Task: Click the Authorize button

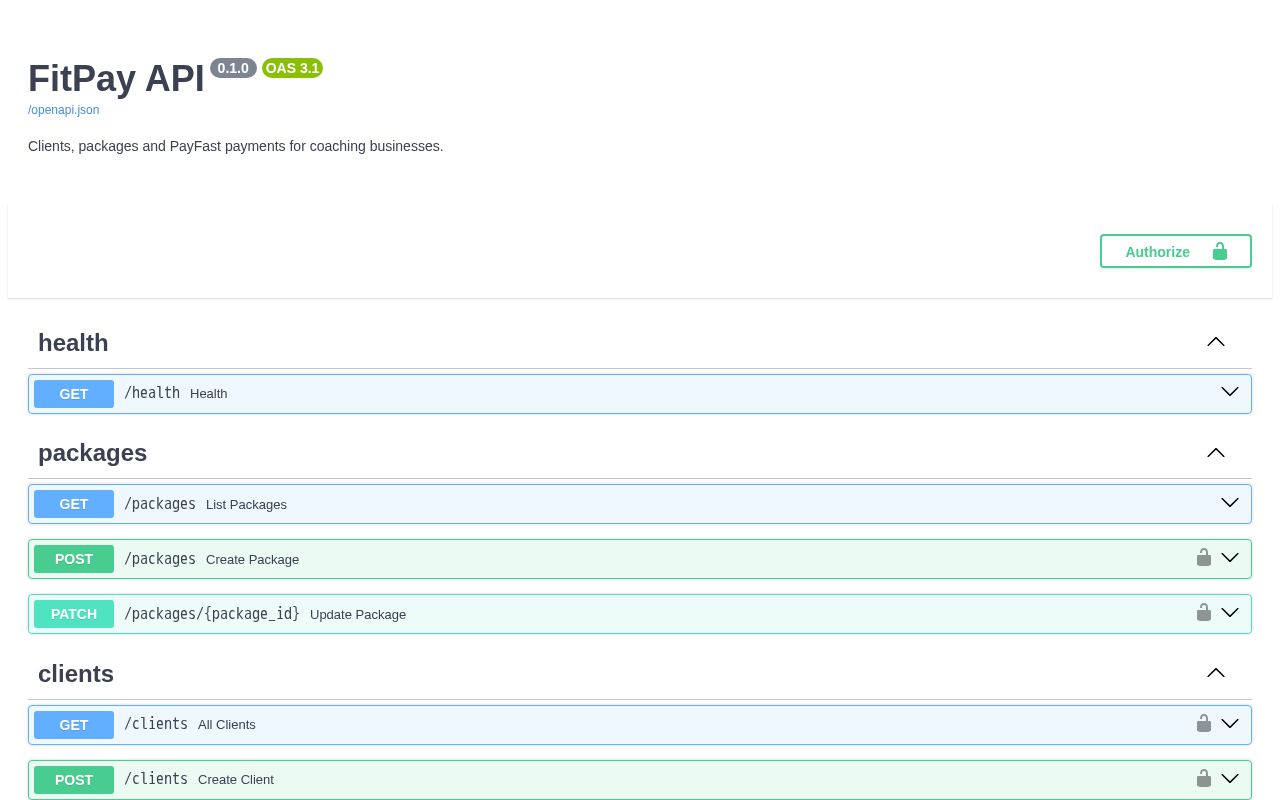Action: coord(1176,251)
